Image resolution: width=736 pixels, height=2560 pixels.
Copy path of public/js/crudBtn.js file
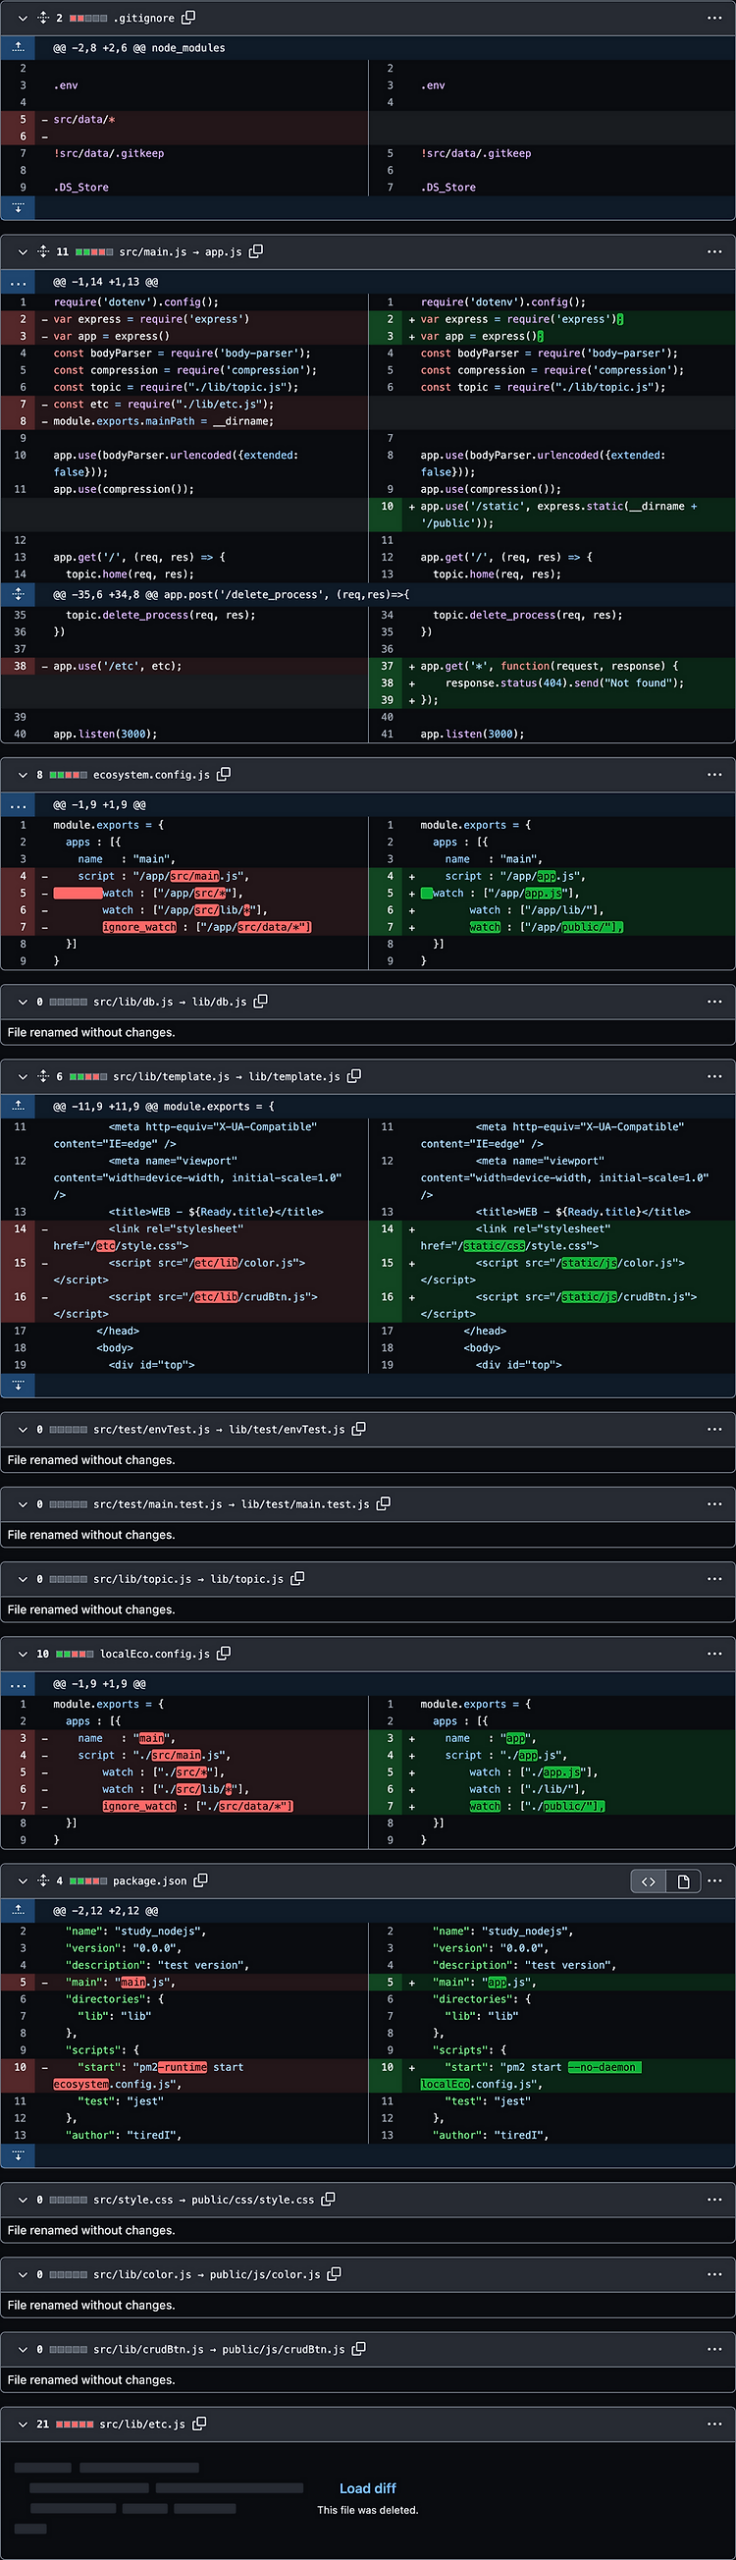point(359,2348)
